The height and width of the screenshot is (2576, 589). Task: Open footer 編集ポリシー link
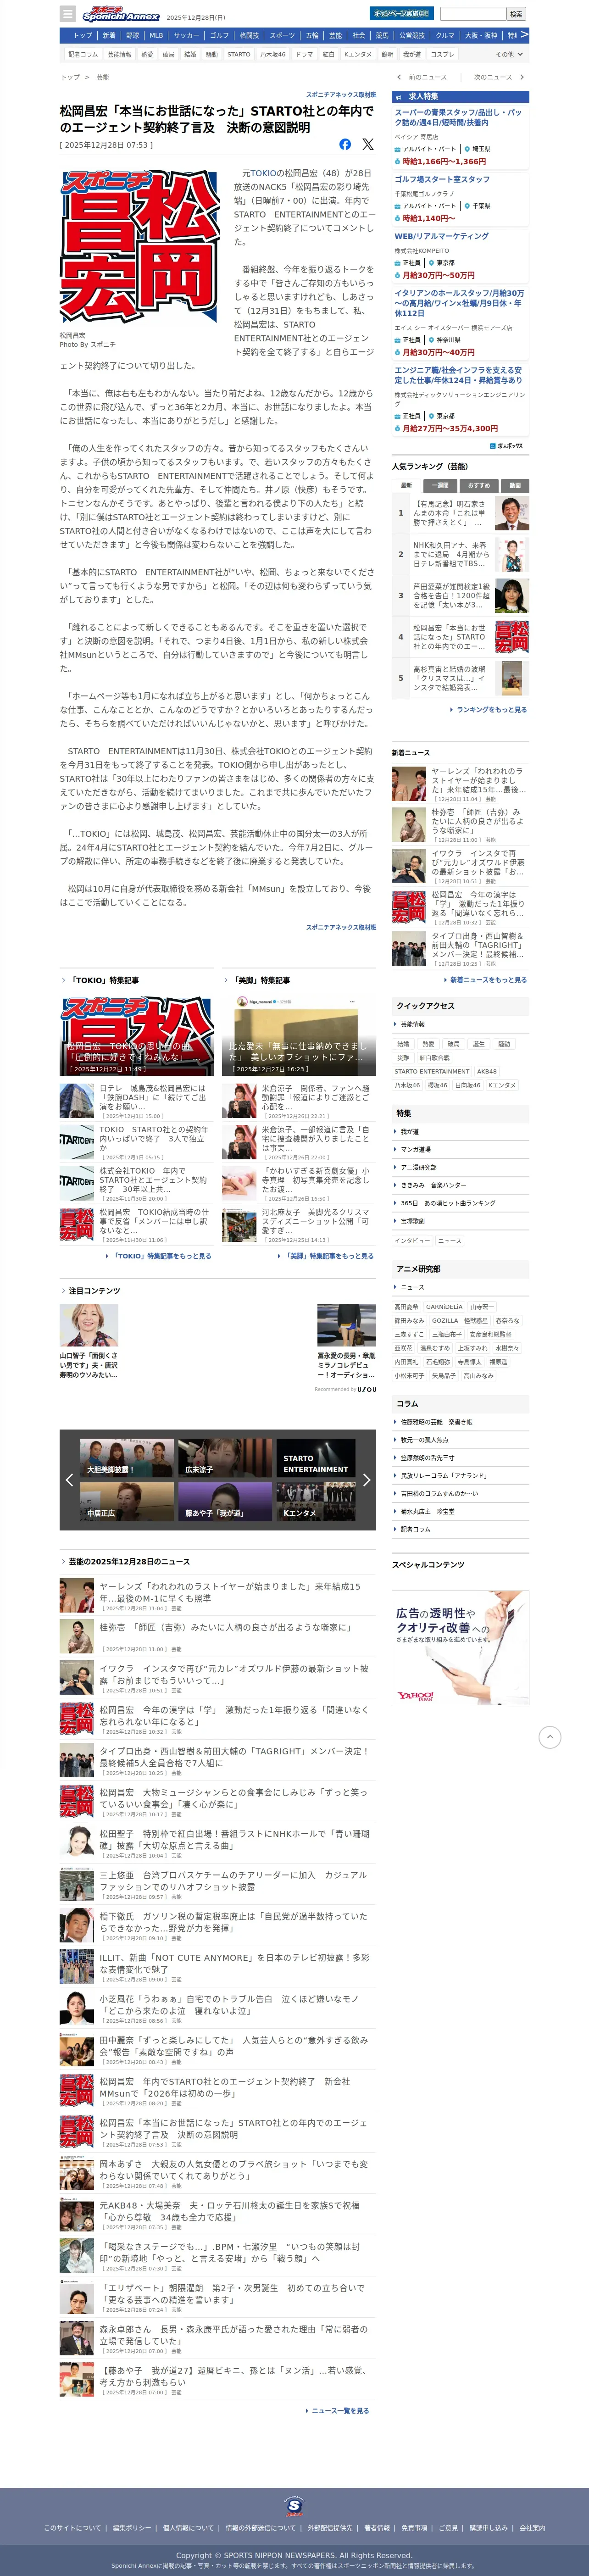coord(132,2527)
